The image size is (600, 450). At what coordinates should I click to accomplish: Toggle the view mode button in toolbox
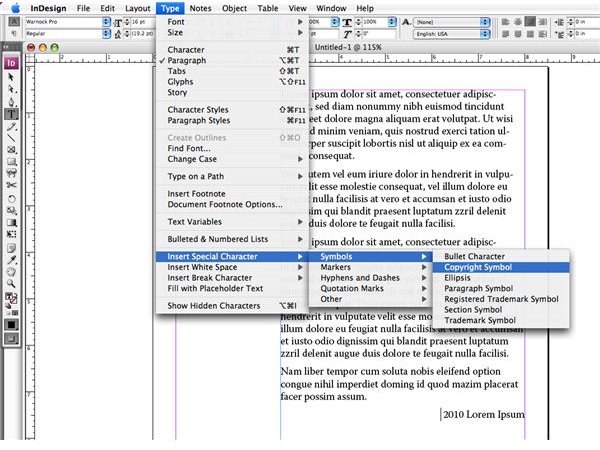point(11,339)
